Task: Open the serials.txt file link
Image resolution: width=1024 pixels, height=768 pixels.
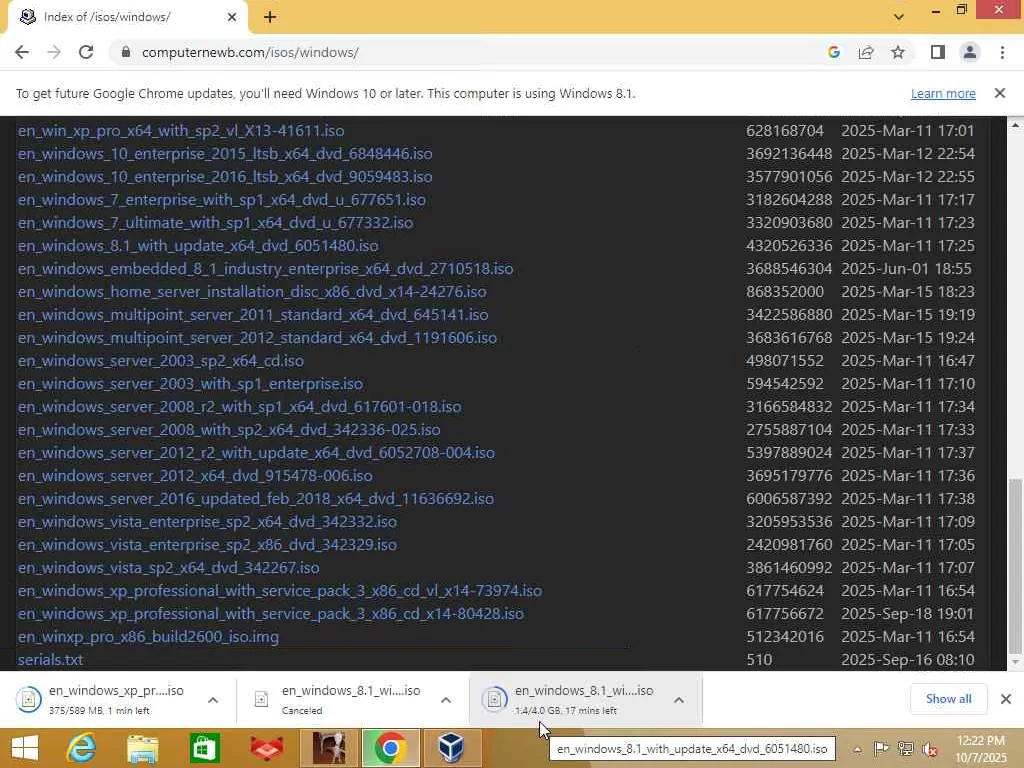Action: coord(50,660)
